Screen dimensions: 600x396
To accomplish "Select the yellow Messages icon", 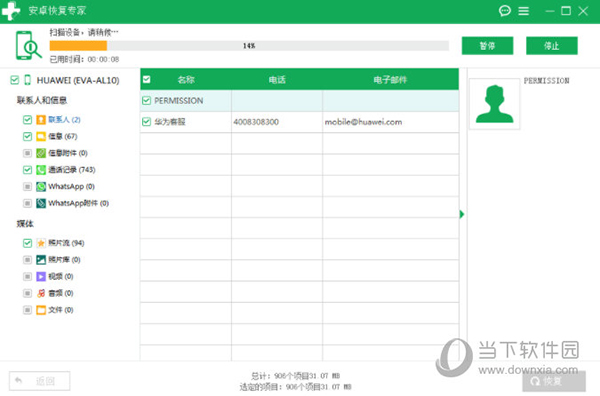I will pos(41,137).
